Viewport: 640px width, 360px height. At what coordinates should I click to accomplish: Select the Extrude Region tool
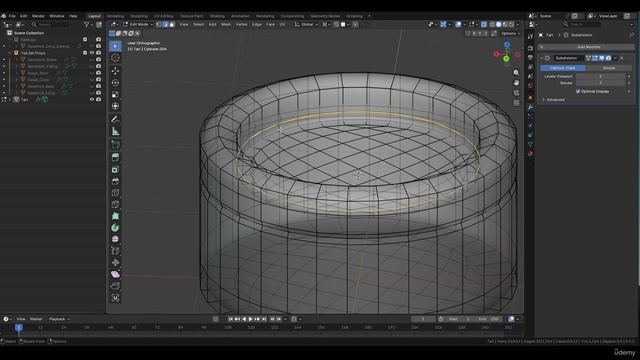click(x=116, y=157)
